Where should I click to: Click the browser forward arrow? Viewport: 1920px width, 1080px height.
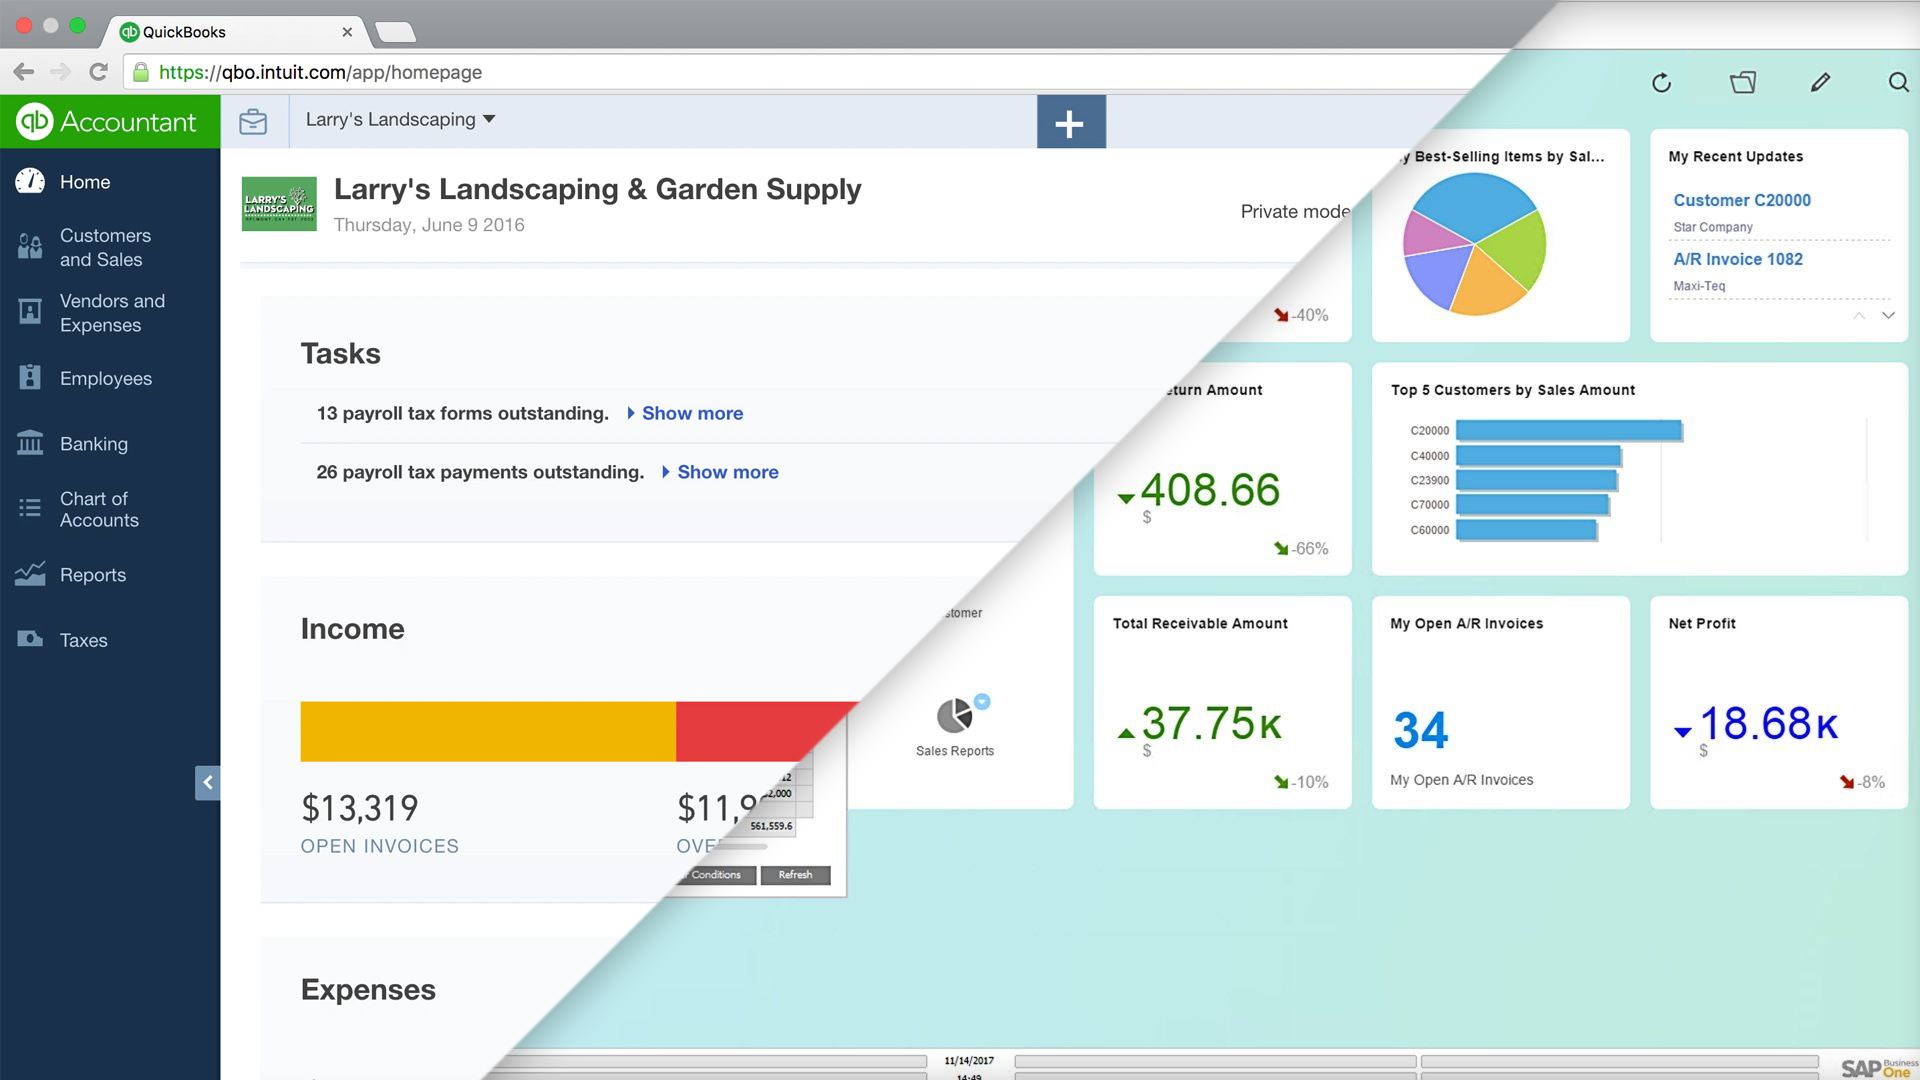pyautogui.click(x=60, y=72)
